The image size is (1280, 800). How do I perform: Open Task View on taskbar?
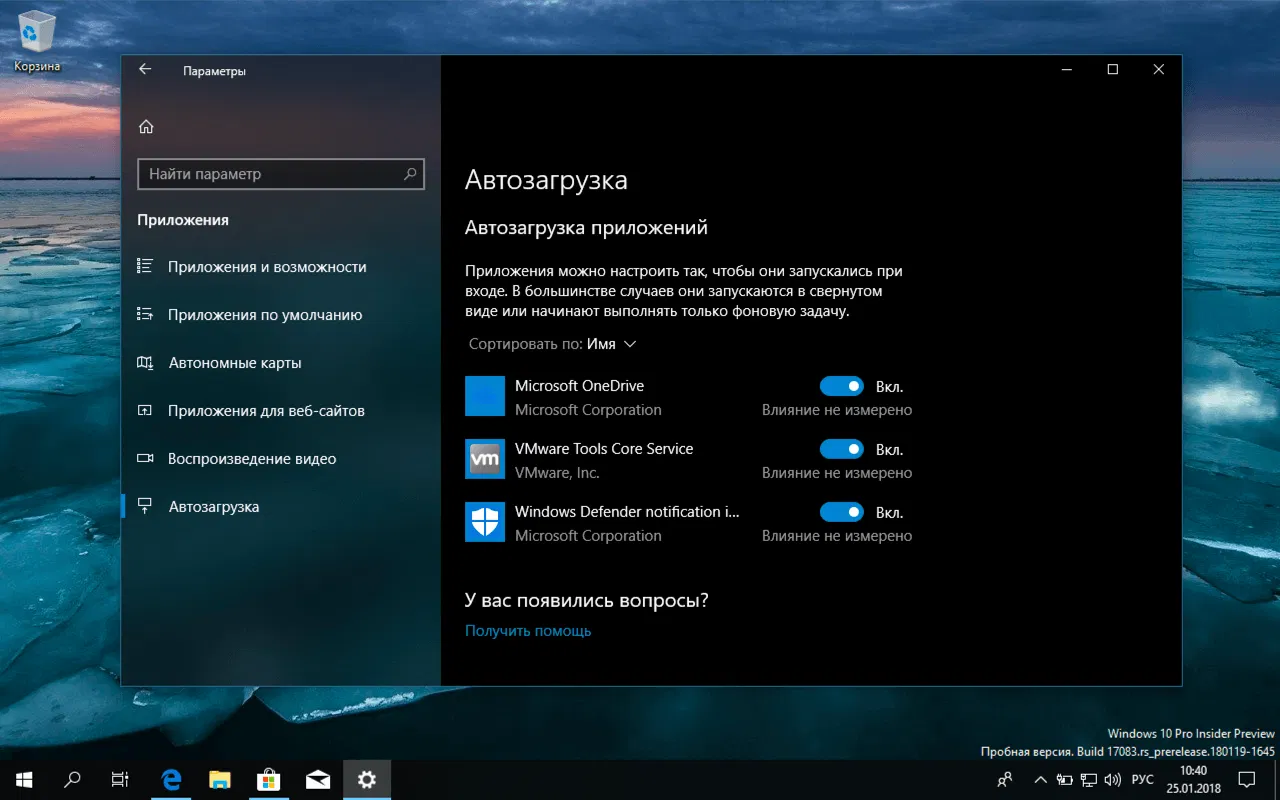tap(120, 779)
